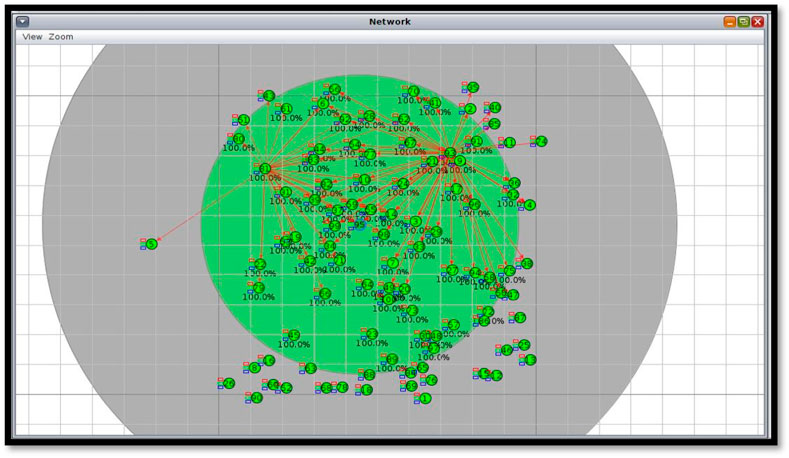Select node 74 at the top right
The height and width of the screenshot is (458, 789).
(x=541, y=141)
